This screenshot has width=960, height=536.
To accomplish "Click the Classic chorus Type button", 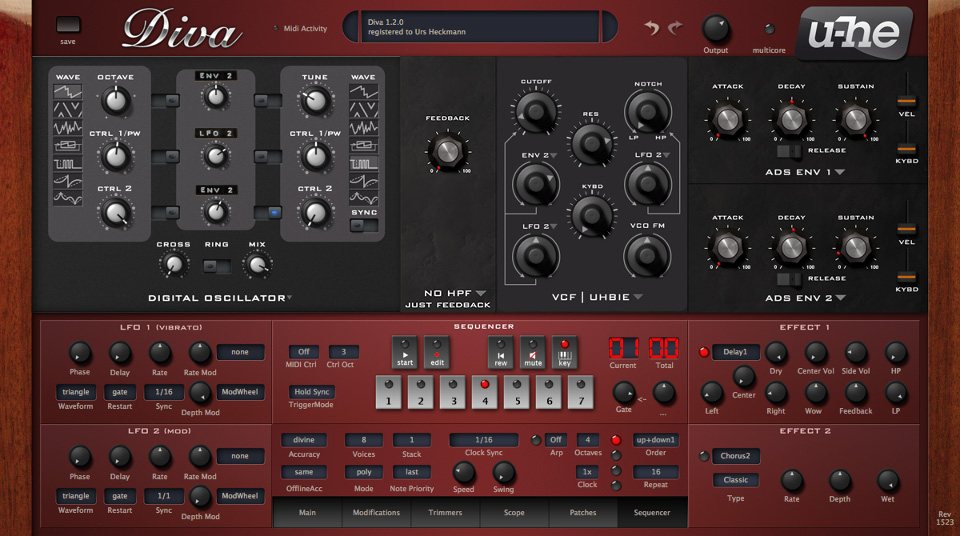I will tap(735, 480).
